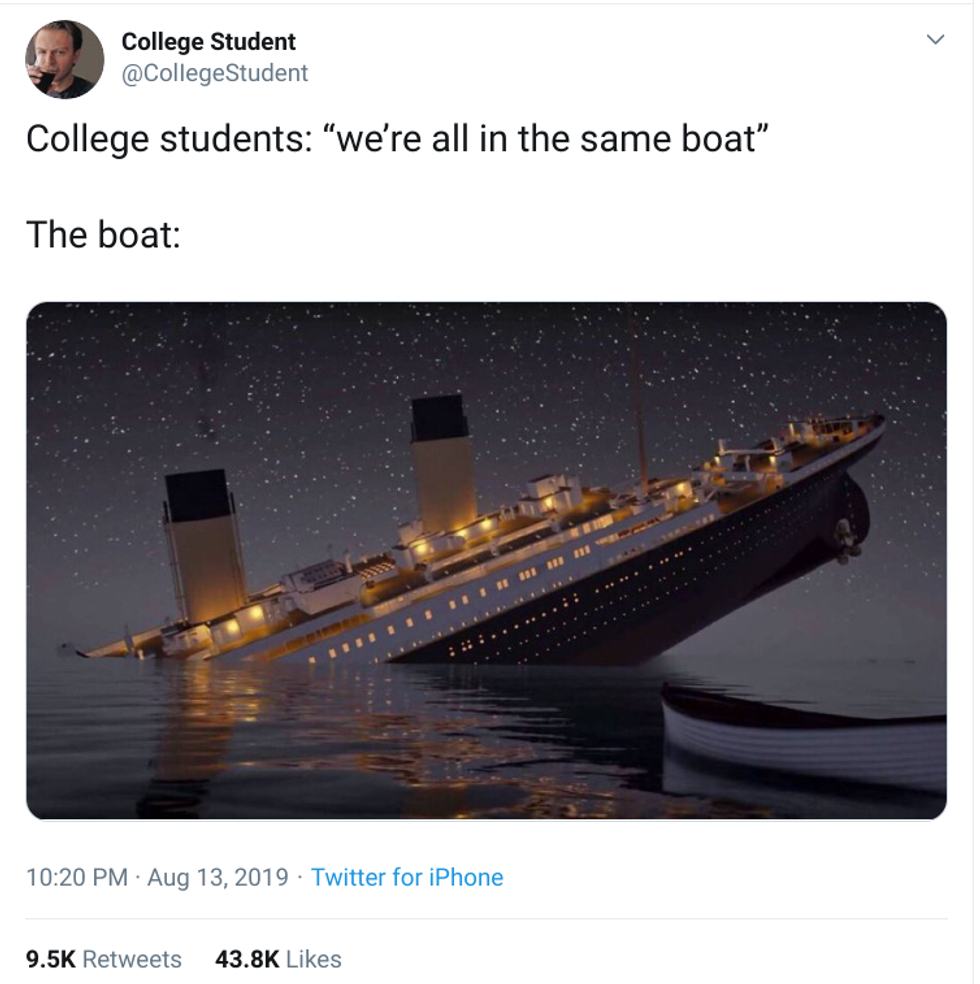
Task: View the Retweets list label
Action: pyautogui.click(x=132, y=959)
